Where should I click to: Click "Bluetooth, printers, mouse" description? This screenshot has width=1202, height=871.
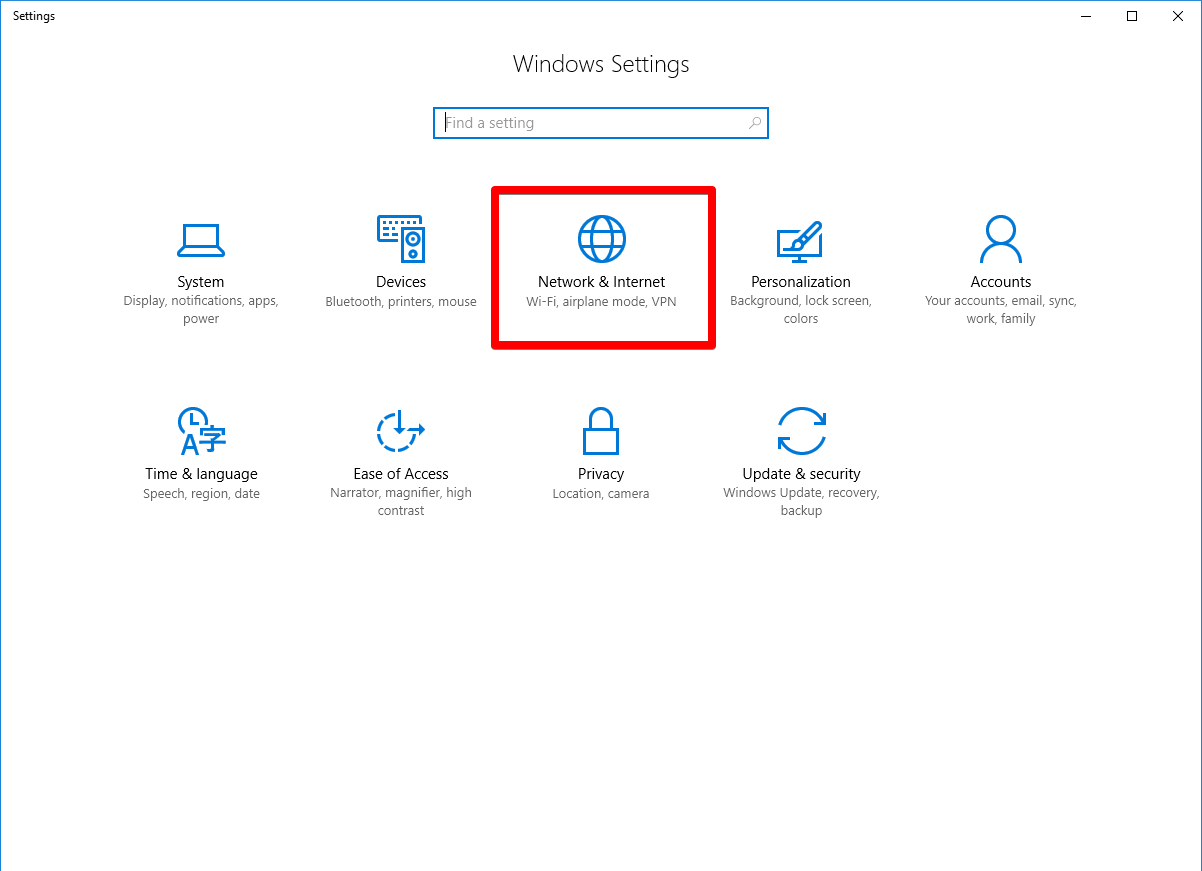pyautogui.click(x=401, y=302)
